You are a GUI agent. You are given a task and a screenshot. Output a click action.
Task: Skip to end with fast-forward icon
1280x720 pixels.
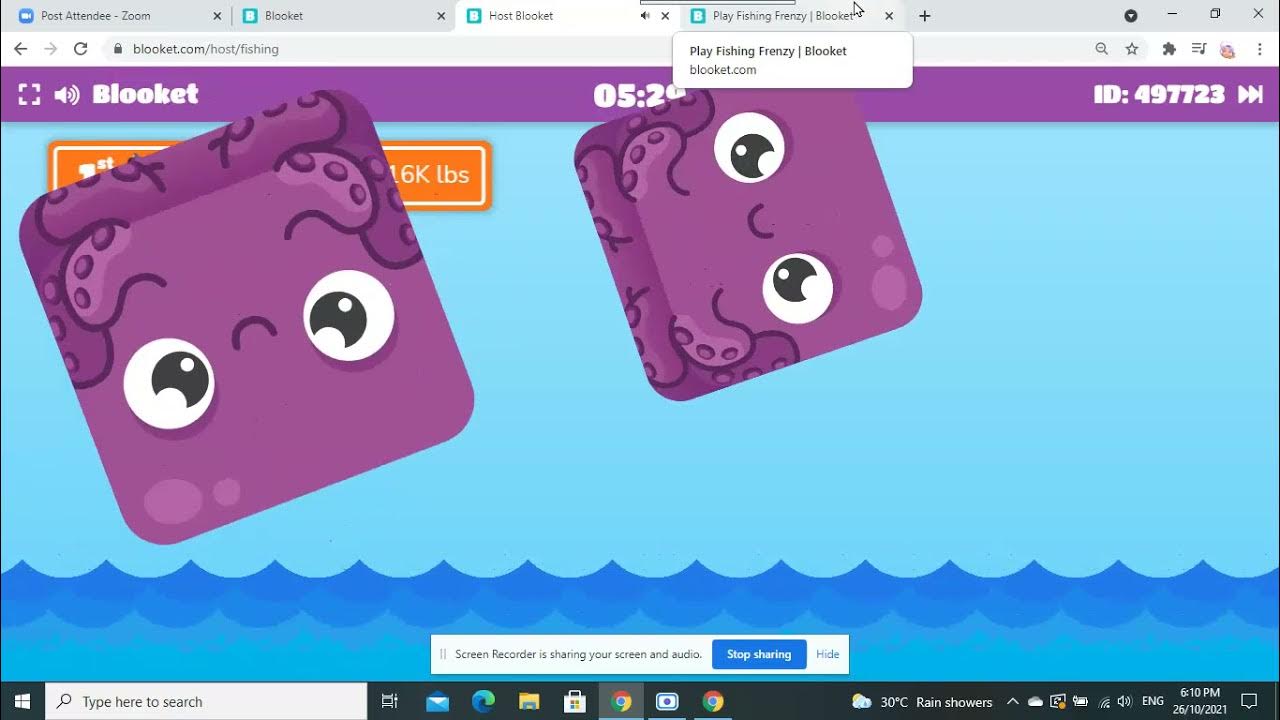point(1250,94)
